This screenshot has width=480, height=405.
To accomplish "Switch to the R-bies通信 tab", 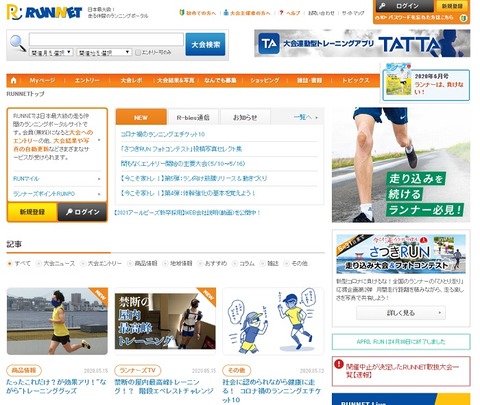I will pyautogui.click(x=193, y=117).
